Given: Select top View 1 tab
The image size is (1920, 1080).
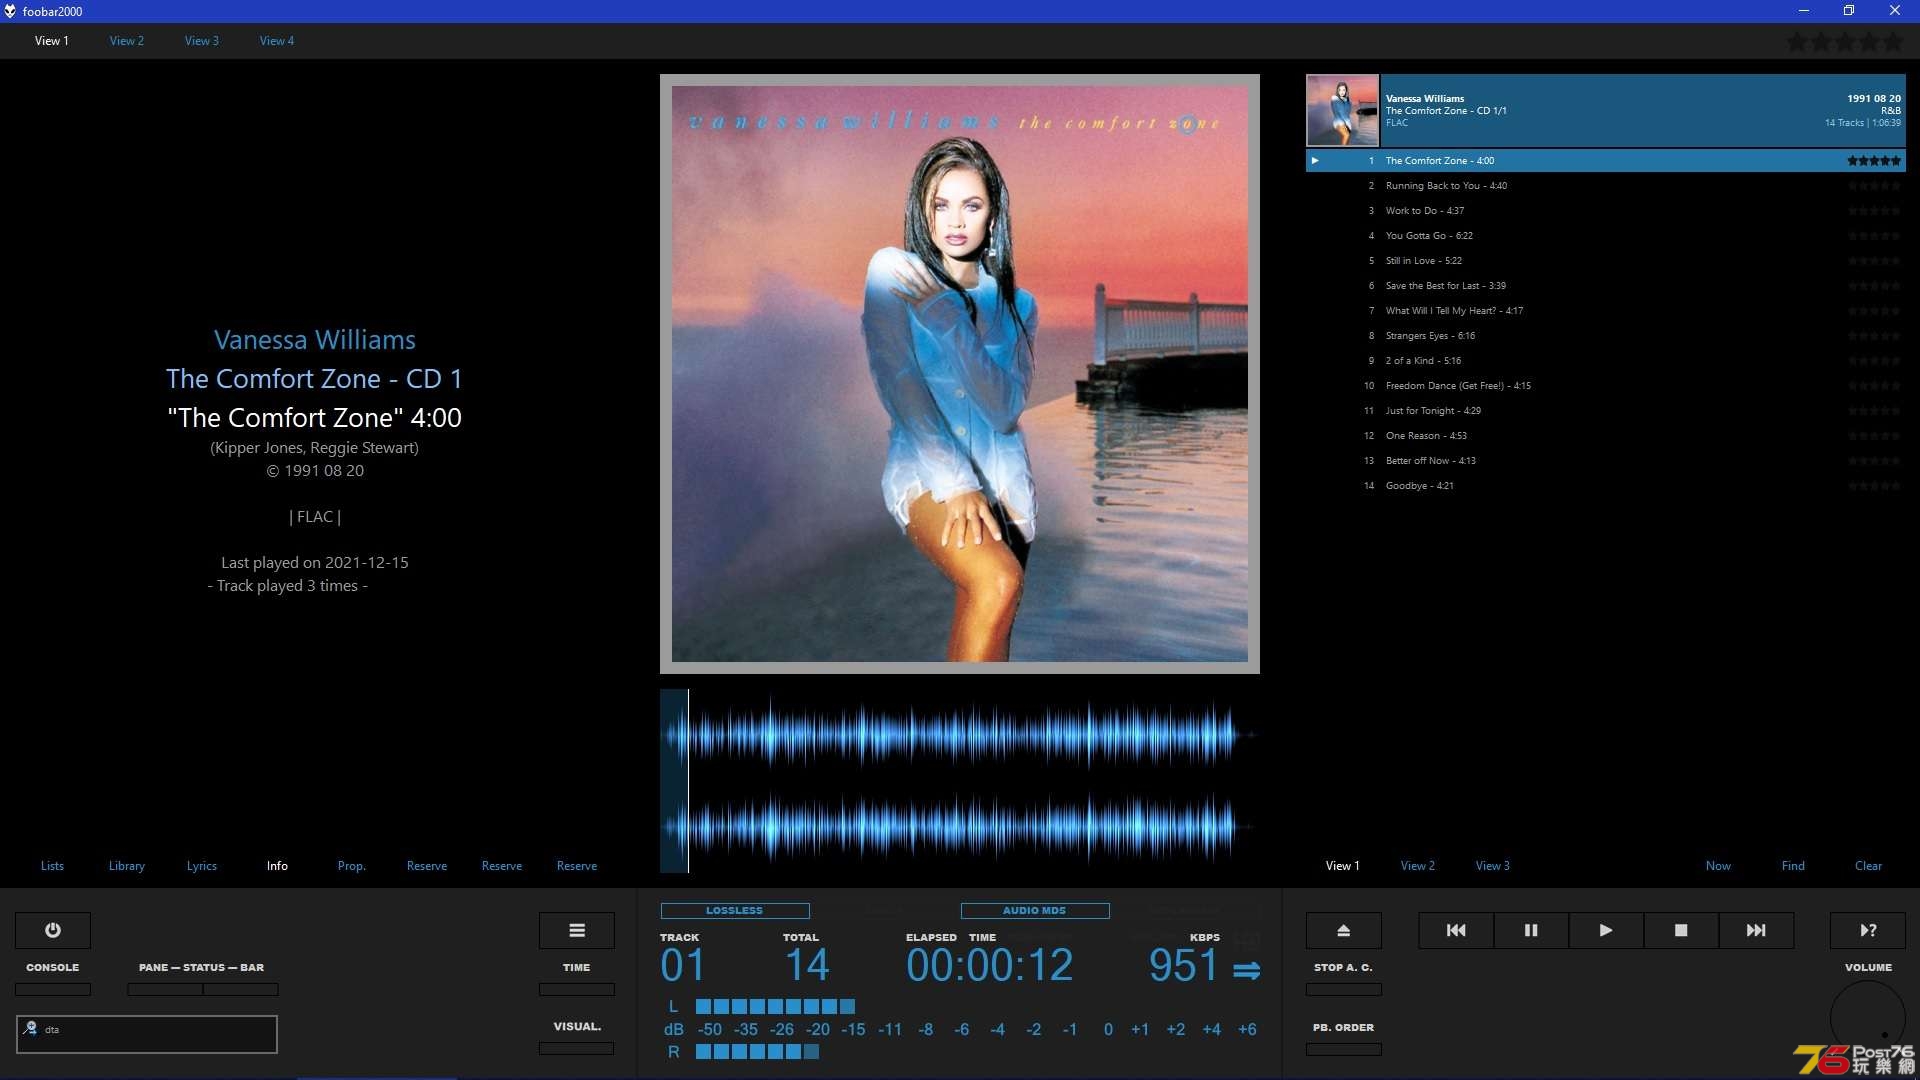Looking at the screenshot, I should tap(52, 41).
